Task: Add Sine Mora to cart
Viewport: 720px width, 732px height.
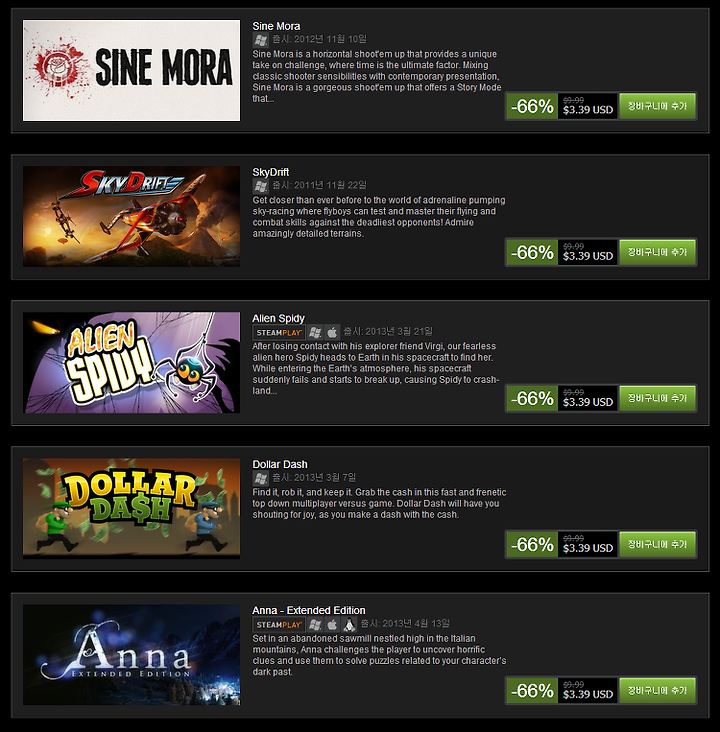Action: [657, 106]
